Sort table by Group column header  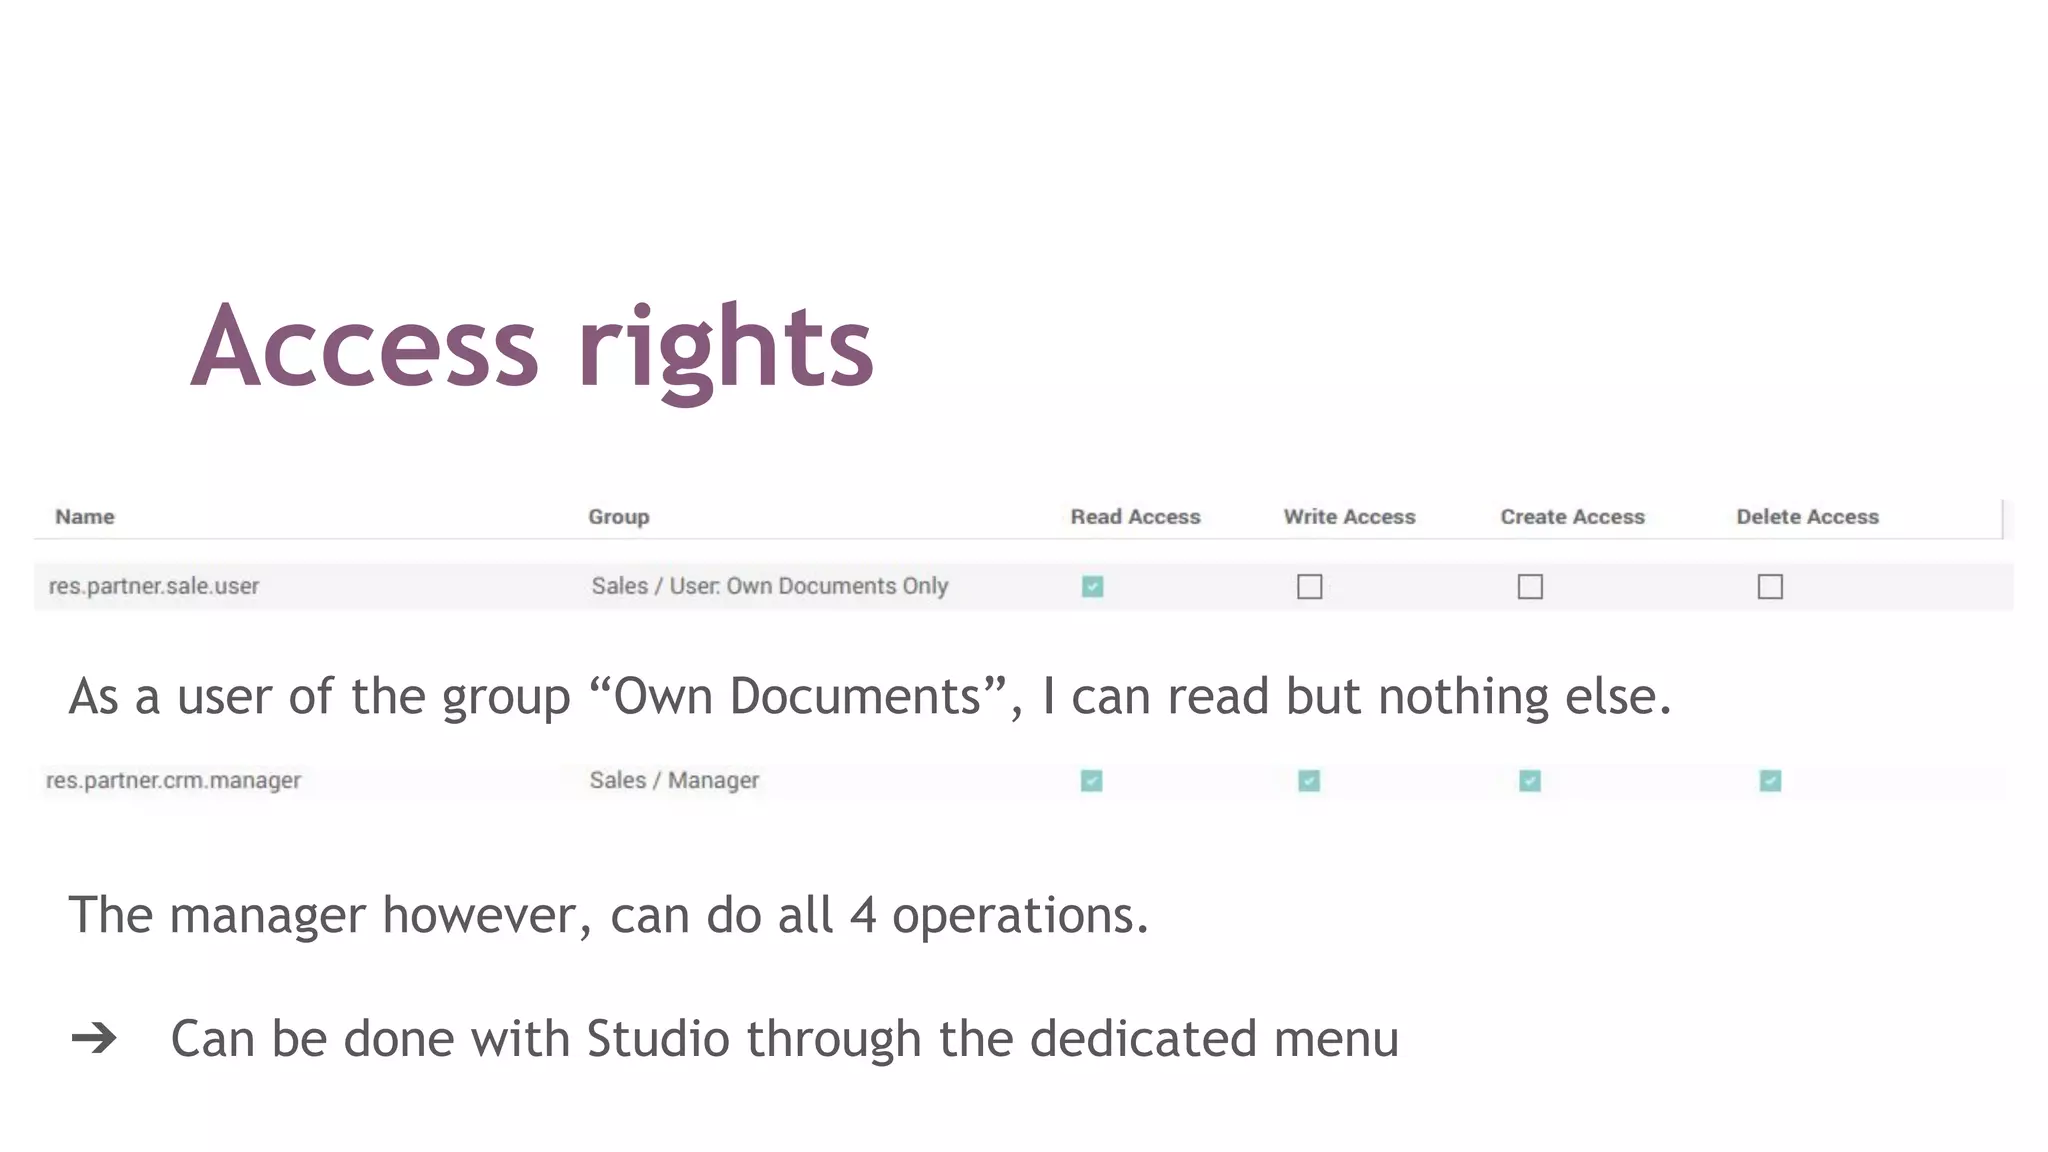click(x=619, y=517)
